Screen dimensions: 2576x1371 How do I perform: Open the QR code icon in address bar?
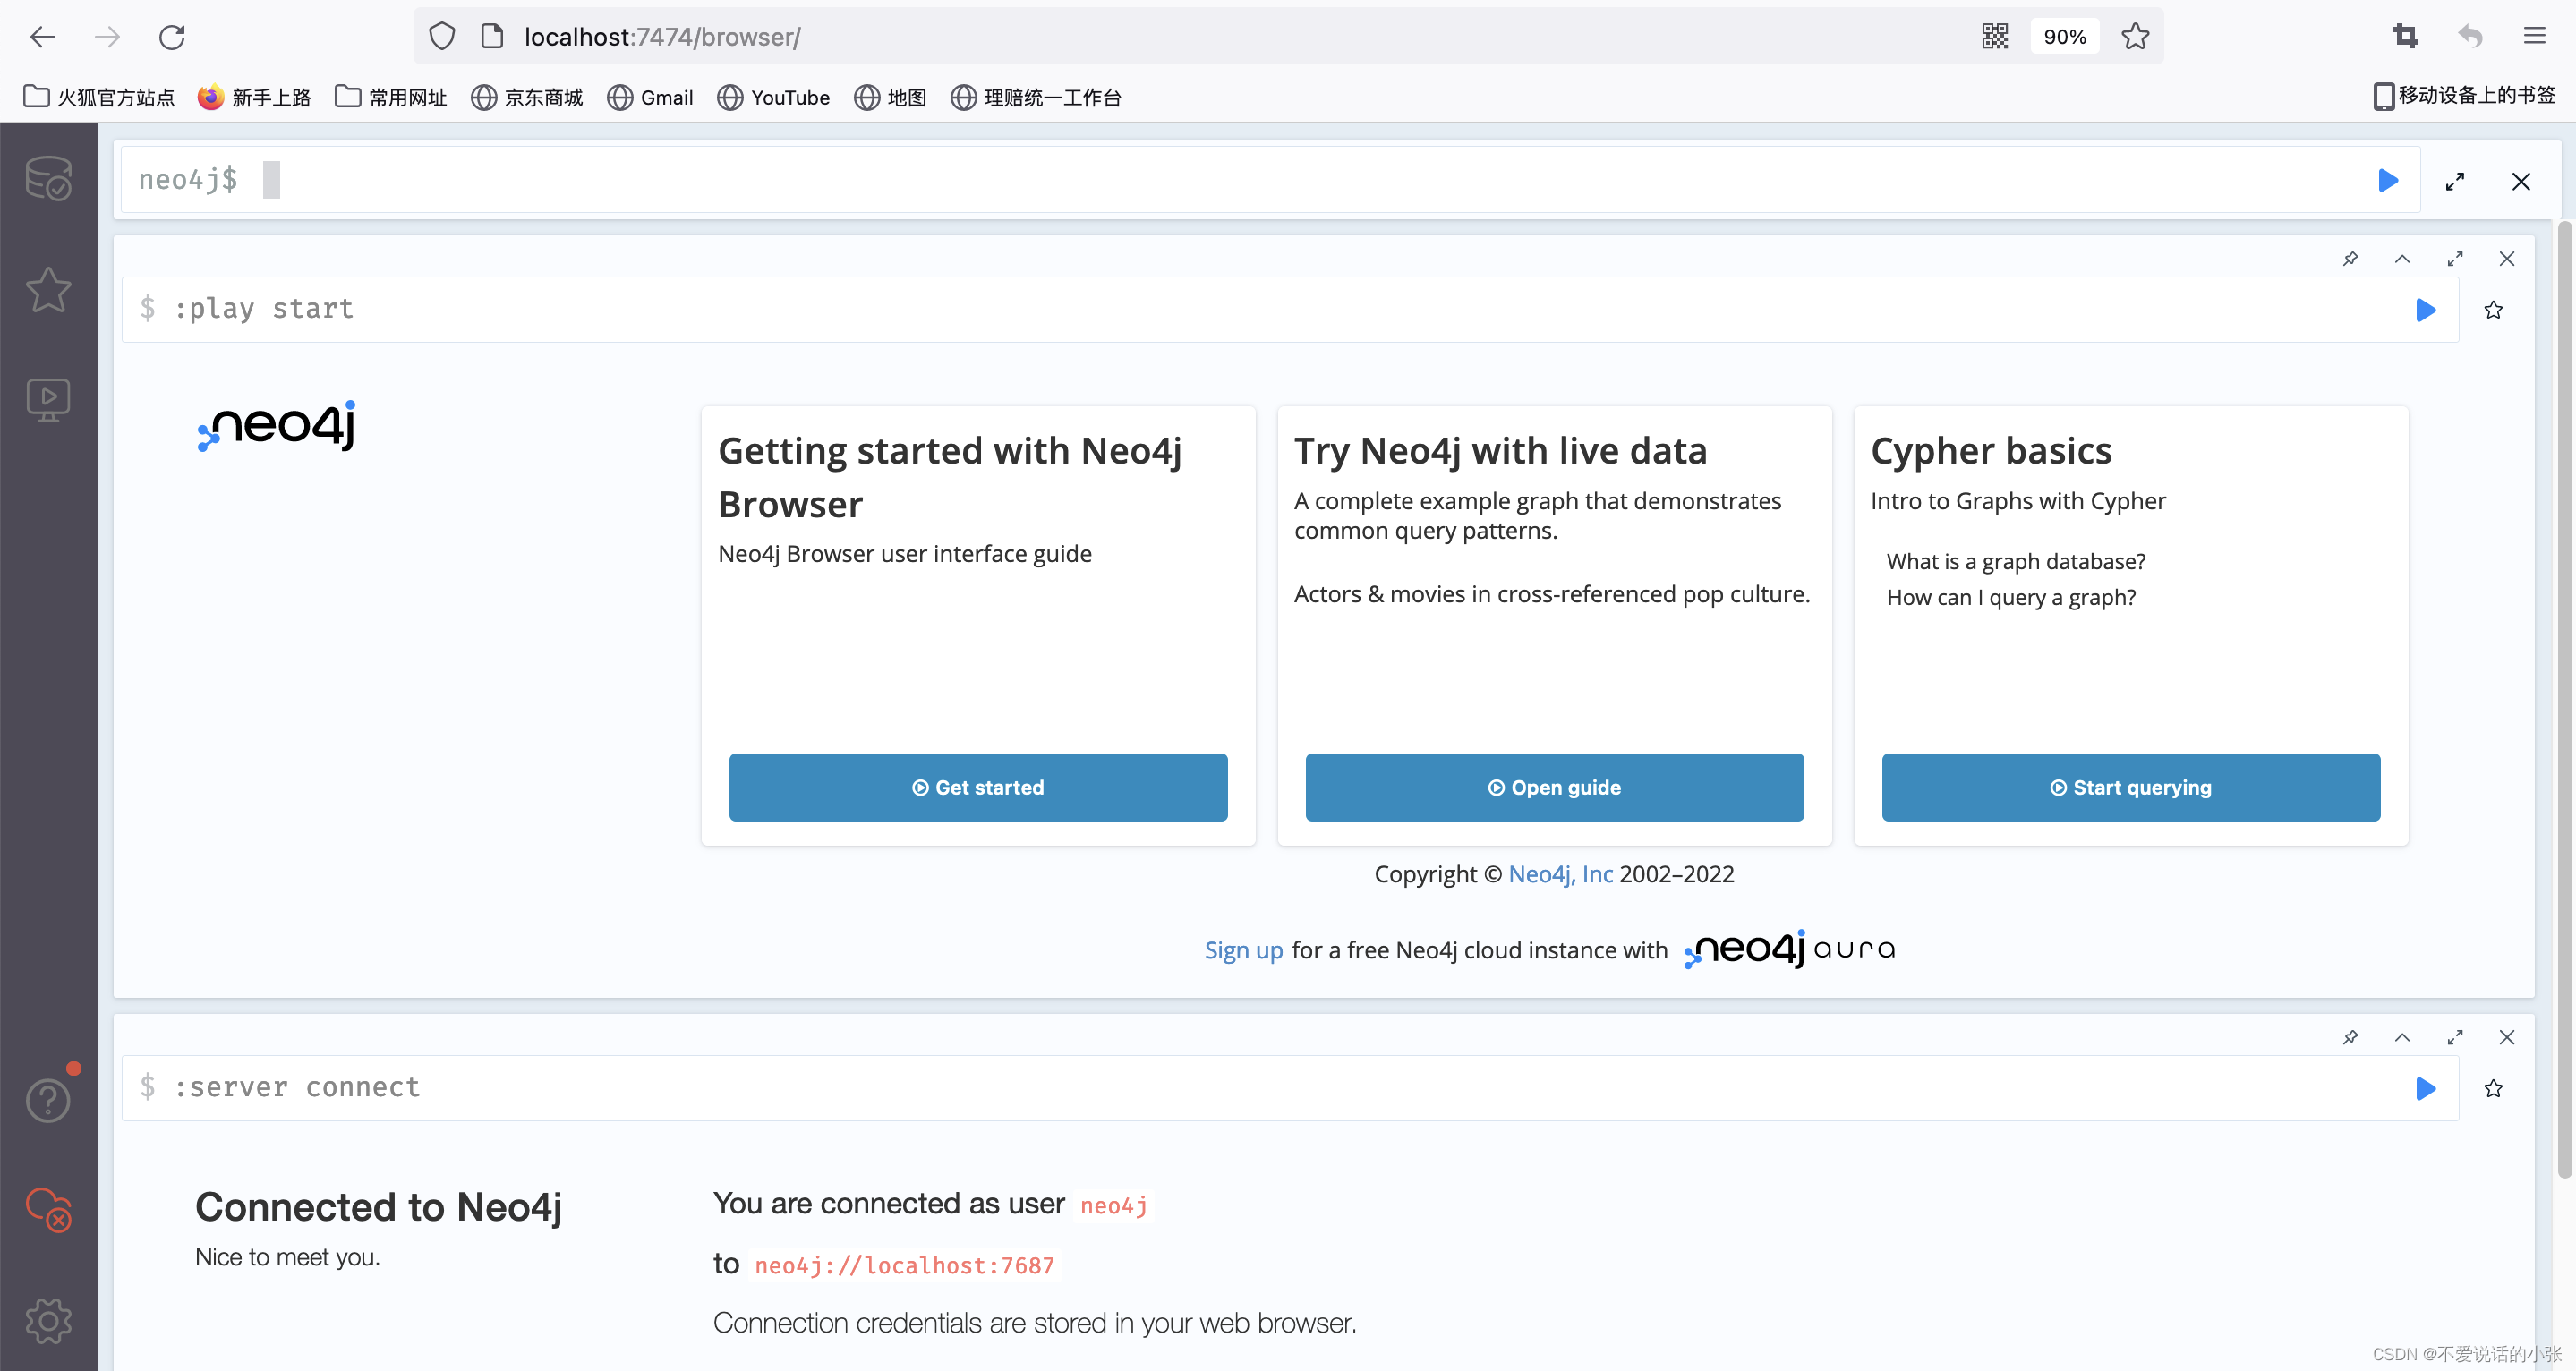coord(1994,37)
